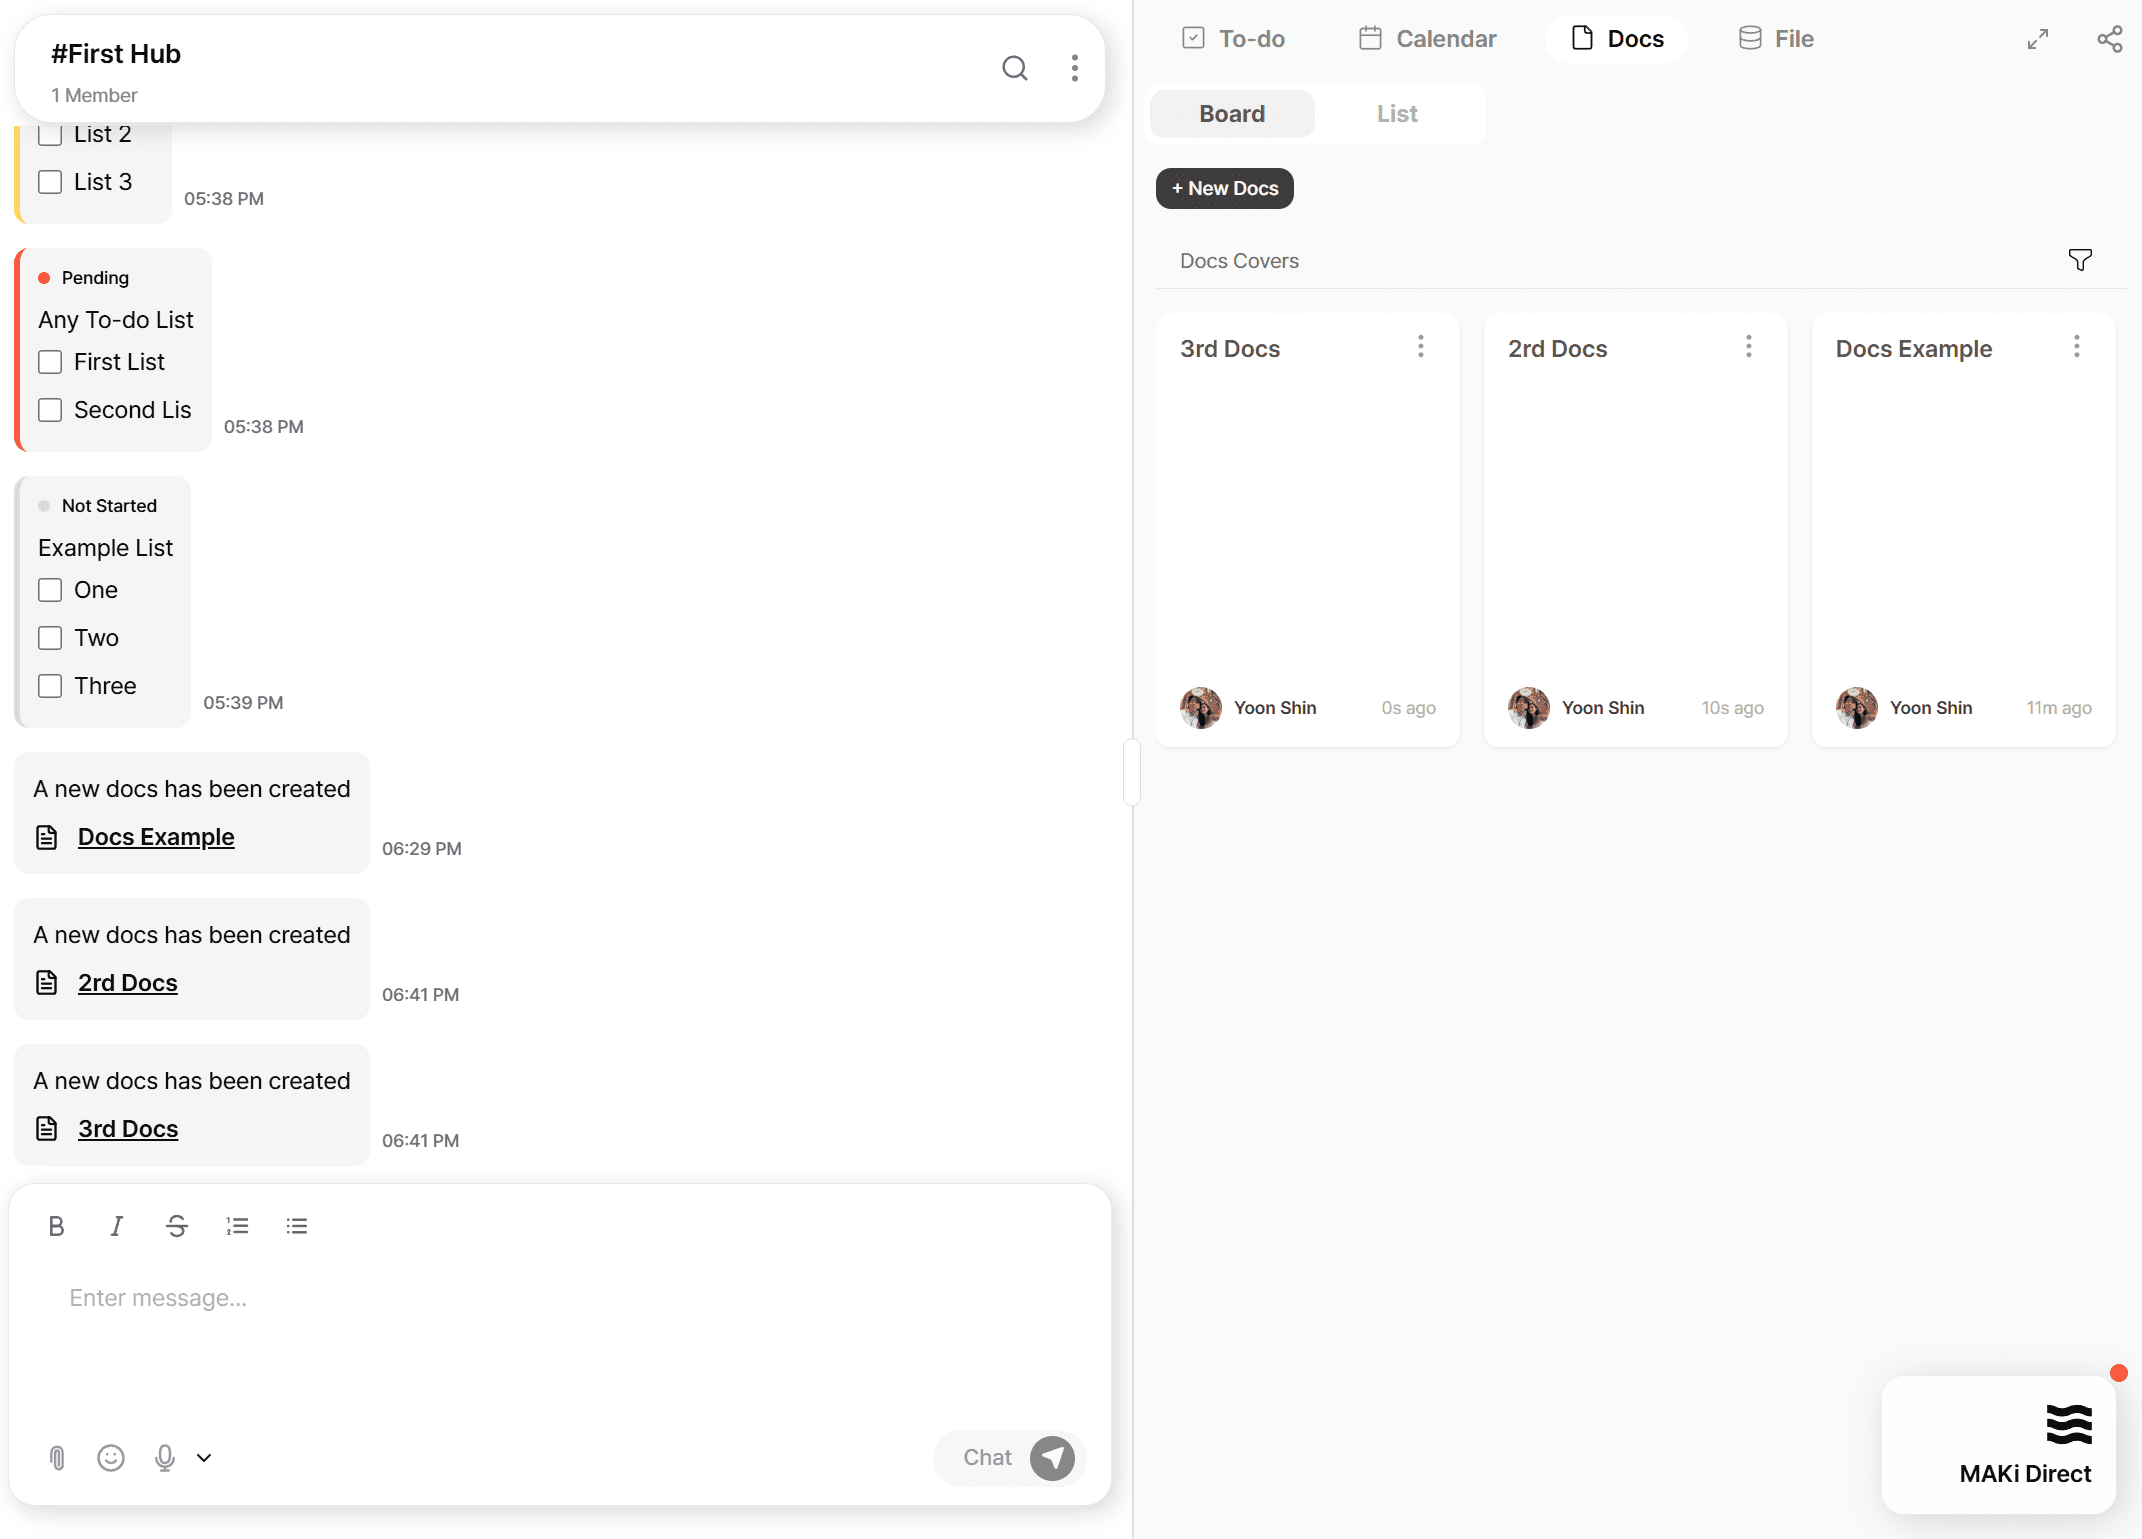
Task: Toggle strikethrough formatting
Action: point(177,1226)
